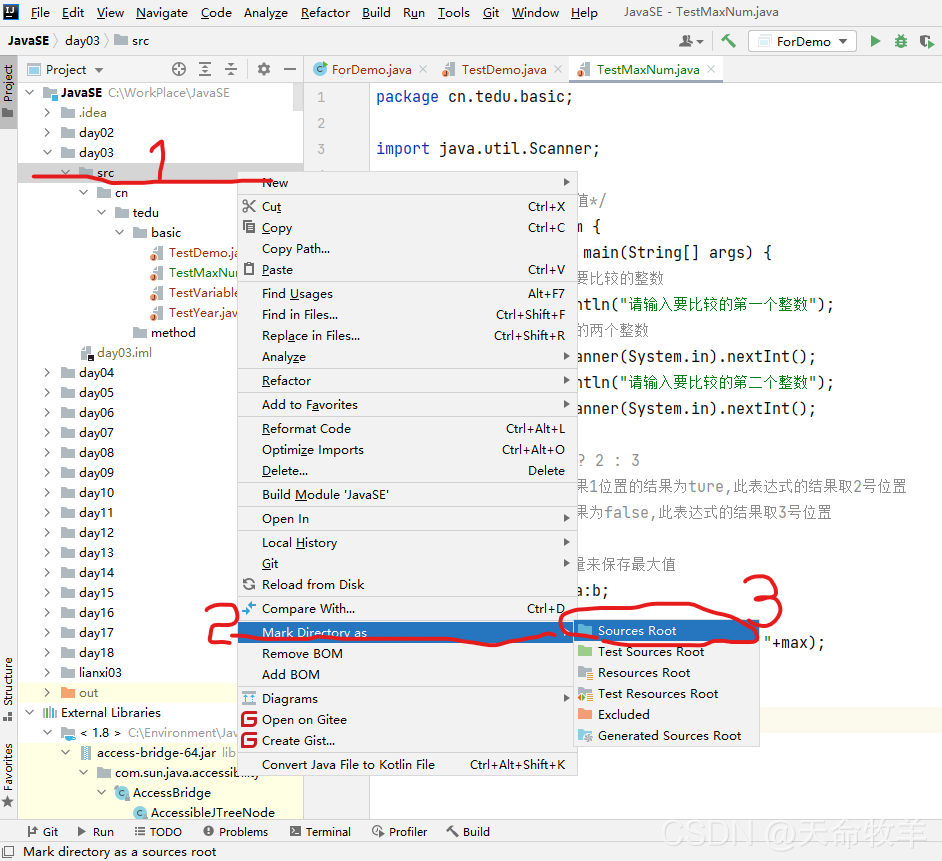Select Test Sources Root option

(x=666, y=651)
